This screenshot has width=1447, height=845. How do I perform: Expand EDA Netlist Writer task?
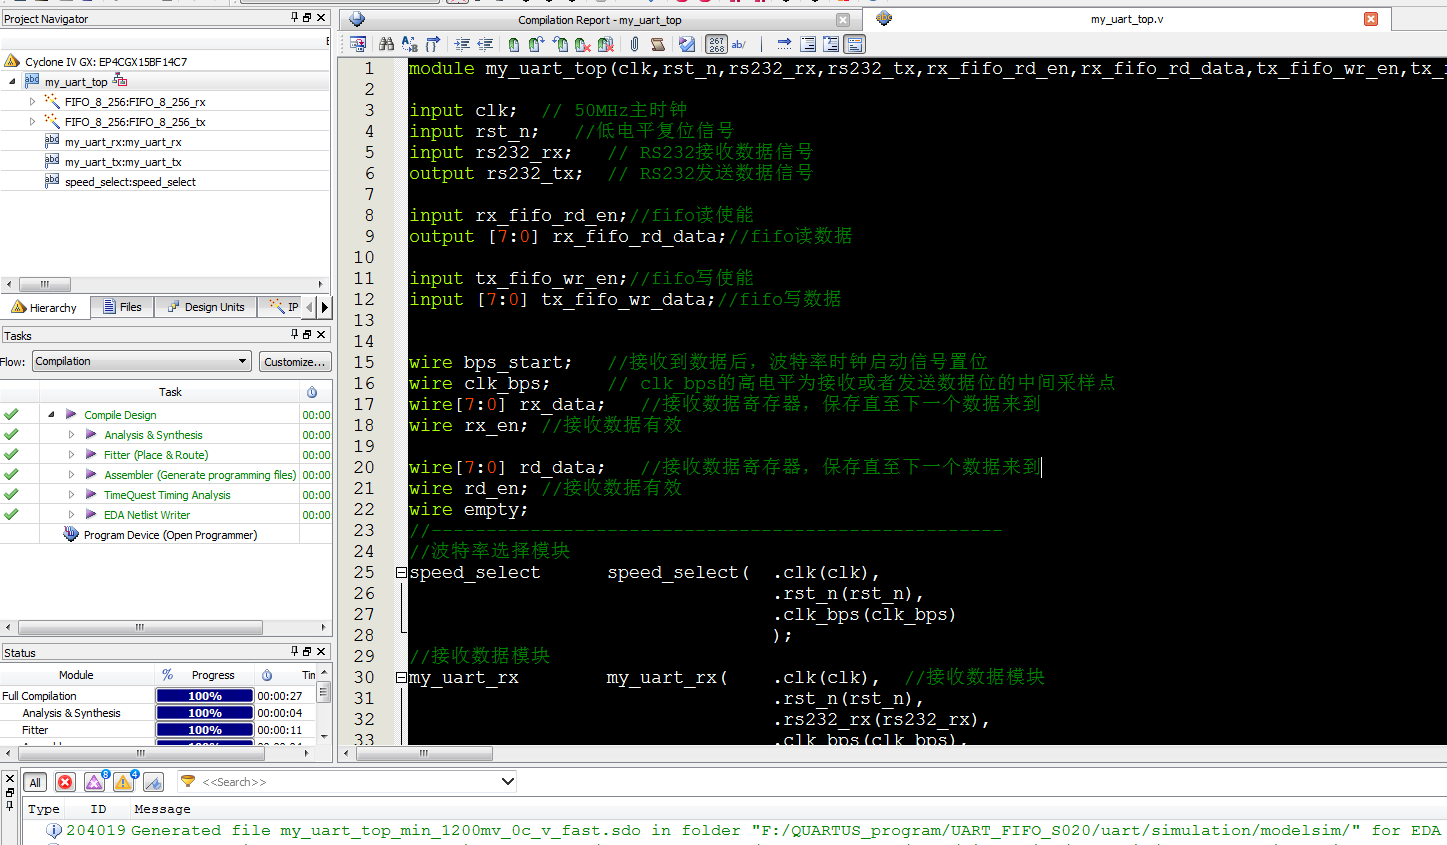[71, 514]
